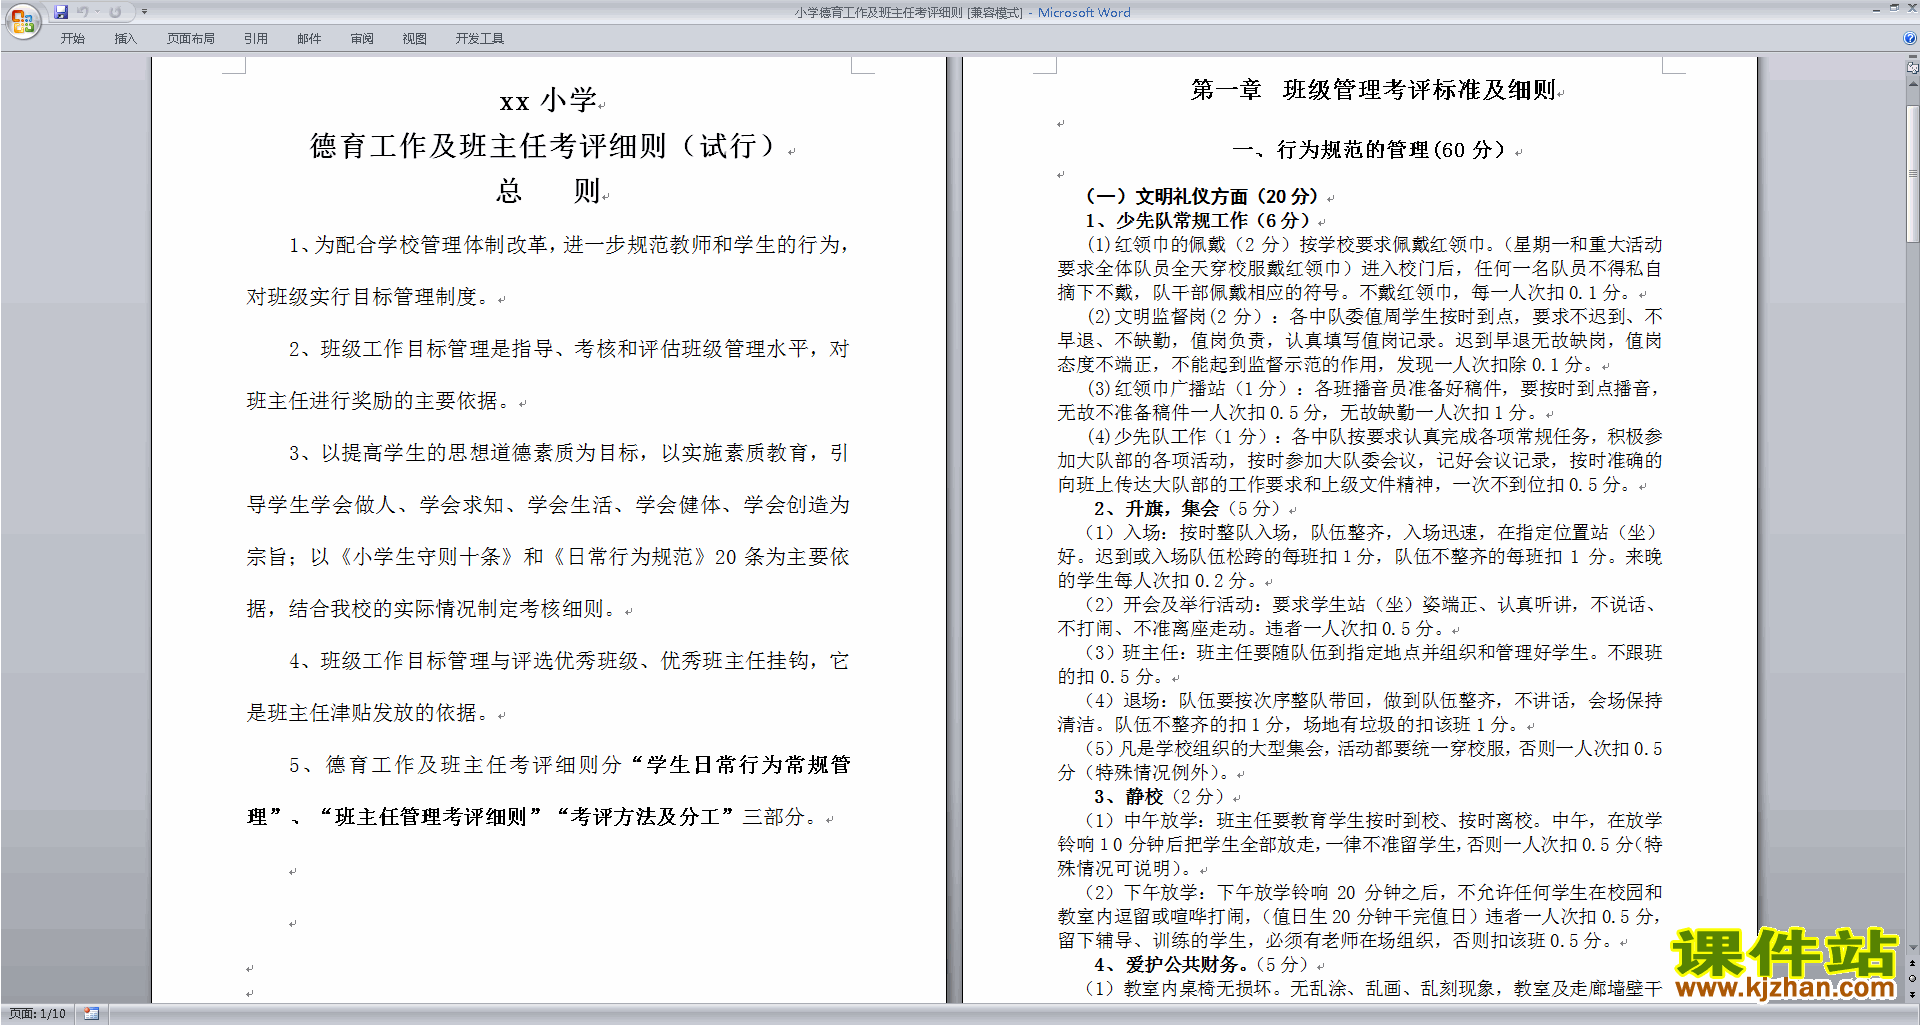Open the round Office Button menu
Viewport: 1920px width, 1025px height.
(22, 20)
